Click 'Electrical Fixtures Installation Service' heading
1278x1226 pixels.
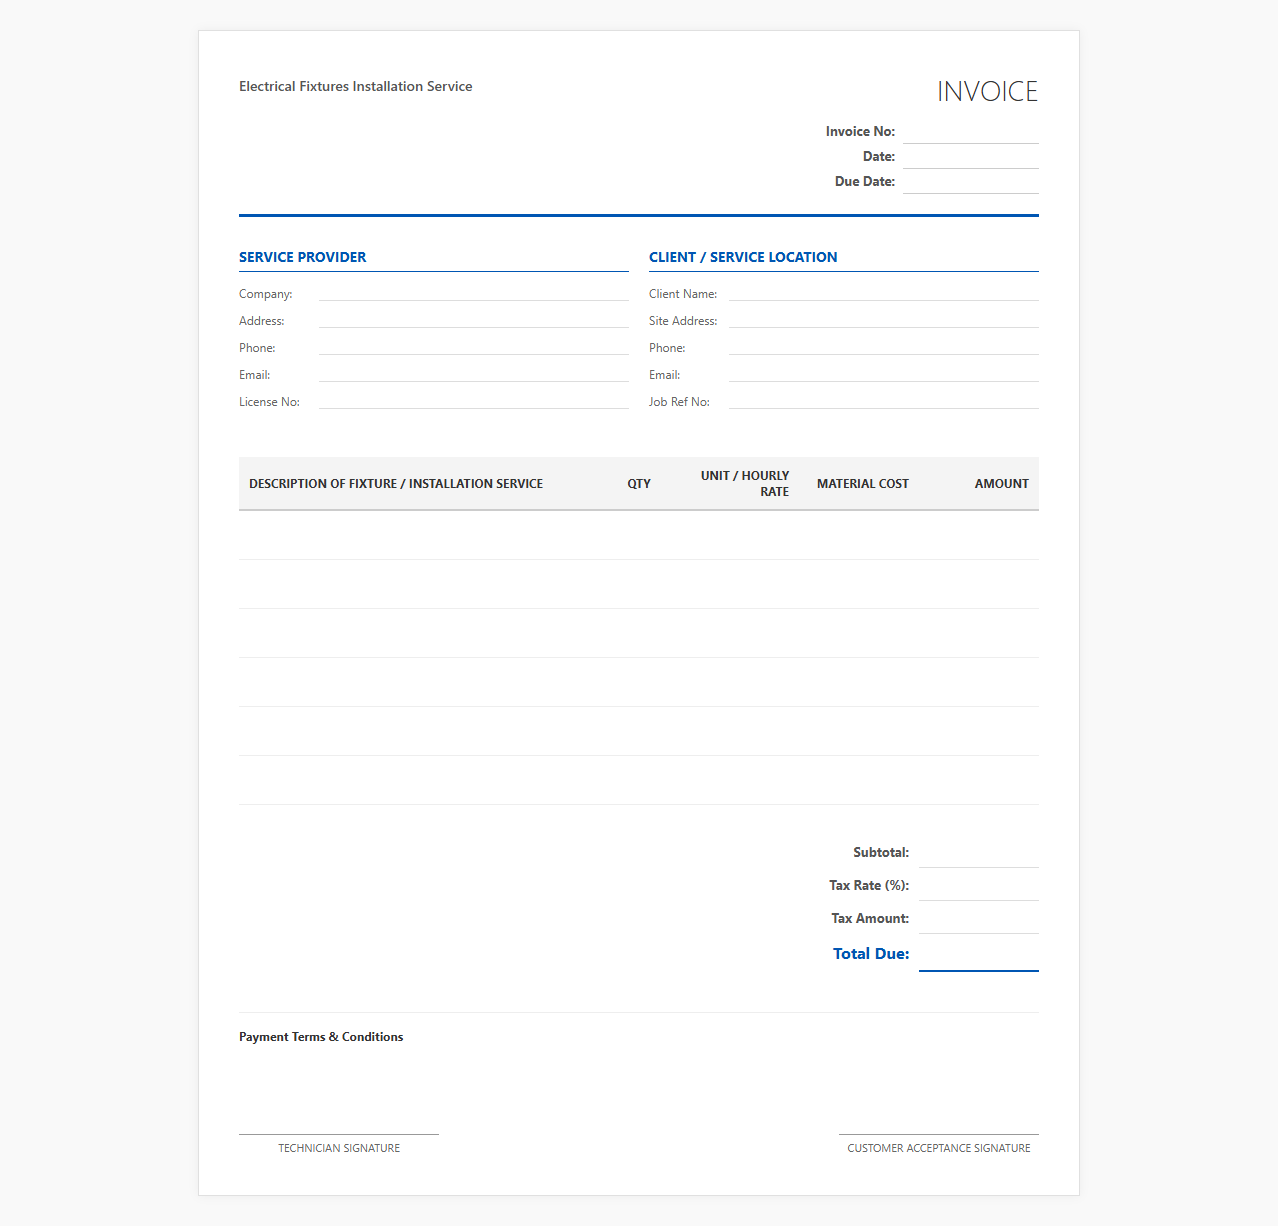355,87
